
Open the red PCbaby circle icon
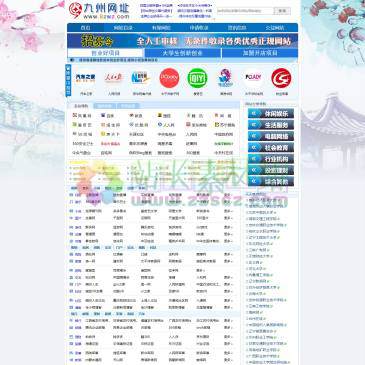click(x=169, y=78)
